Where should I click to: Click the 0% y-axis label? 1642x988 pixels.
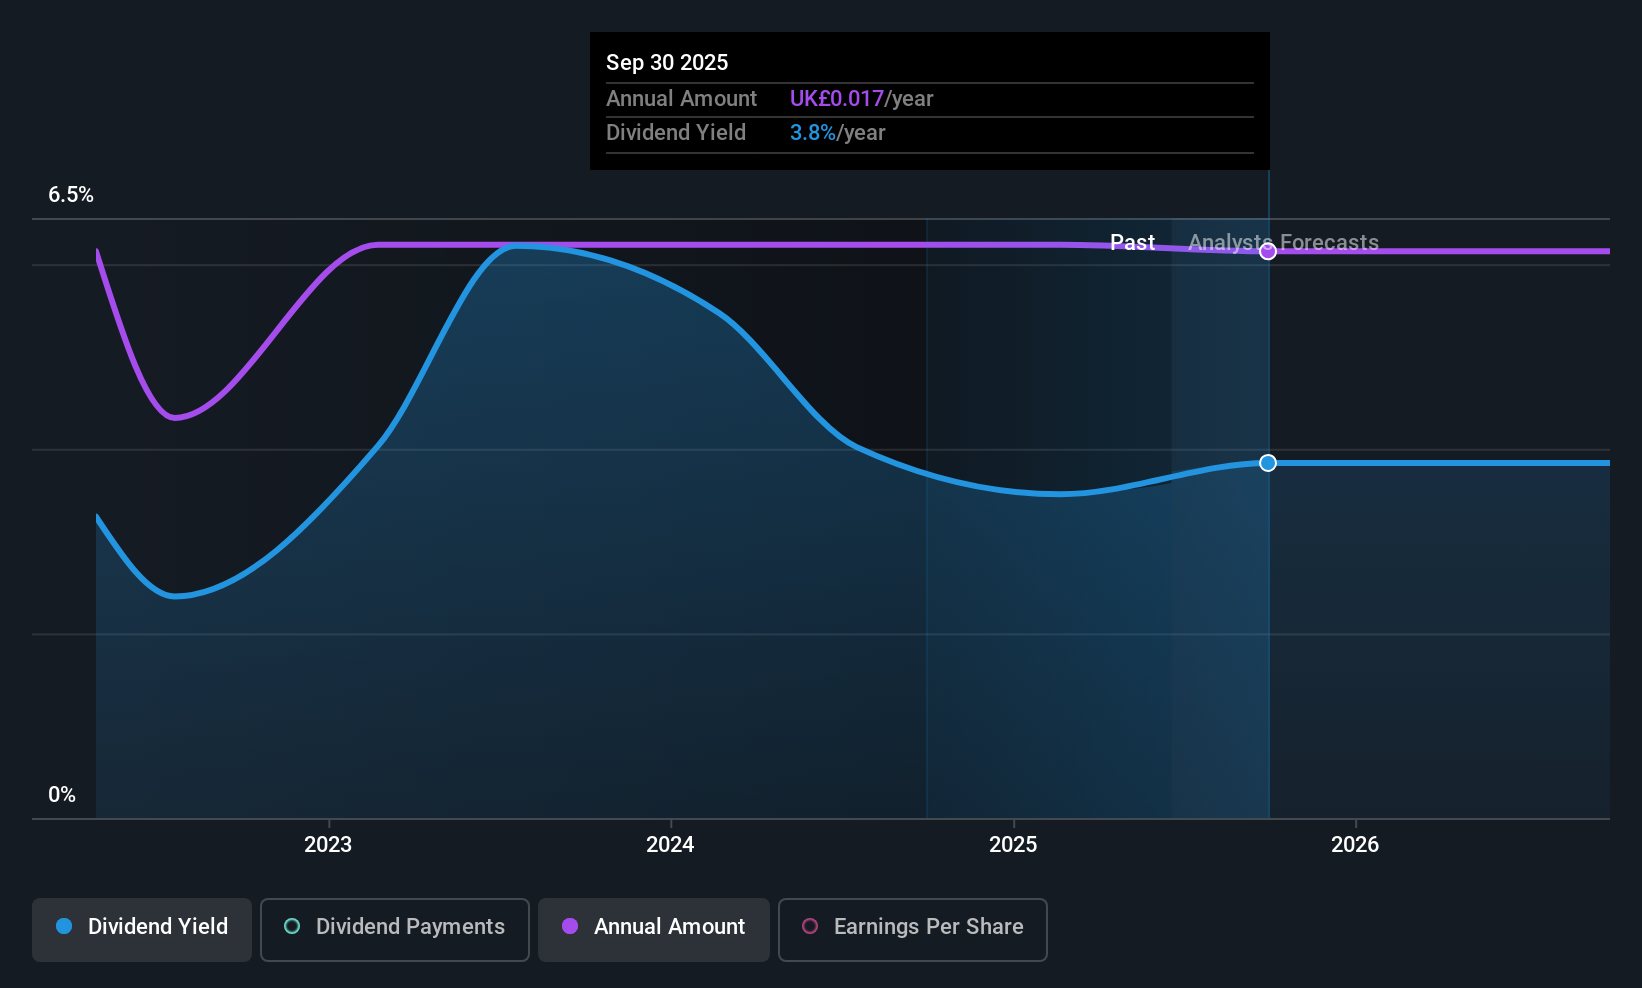62,795
